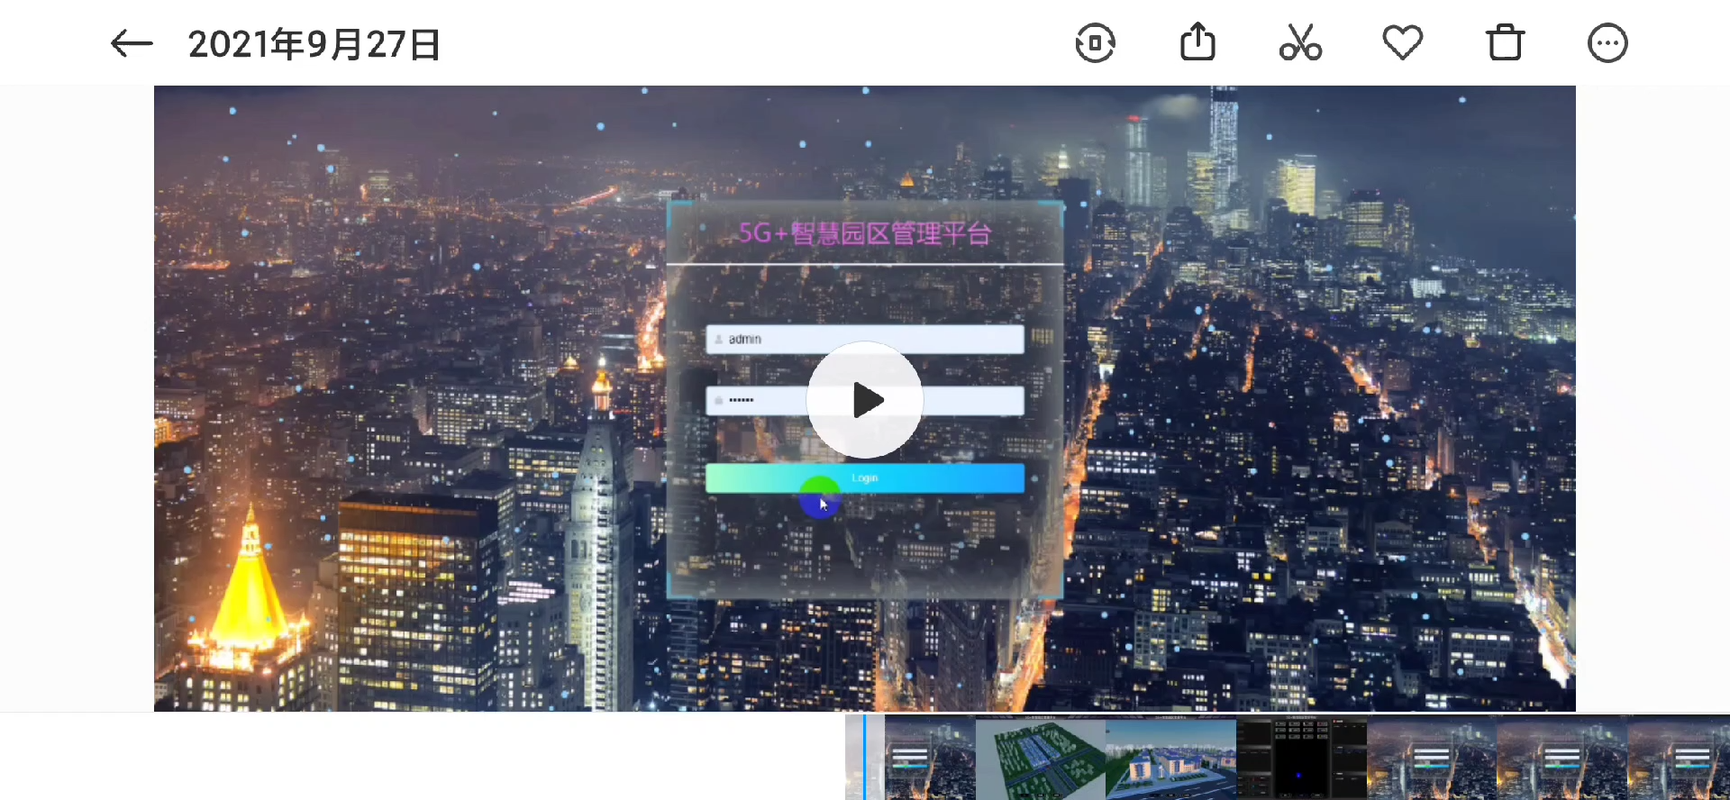This screenshot has width=1730, height=800.
Task: Go back using the left arrow
Action: pyautogui.click(x=131, y=44)
